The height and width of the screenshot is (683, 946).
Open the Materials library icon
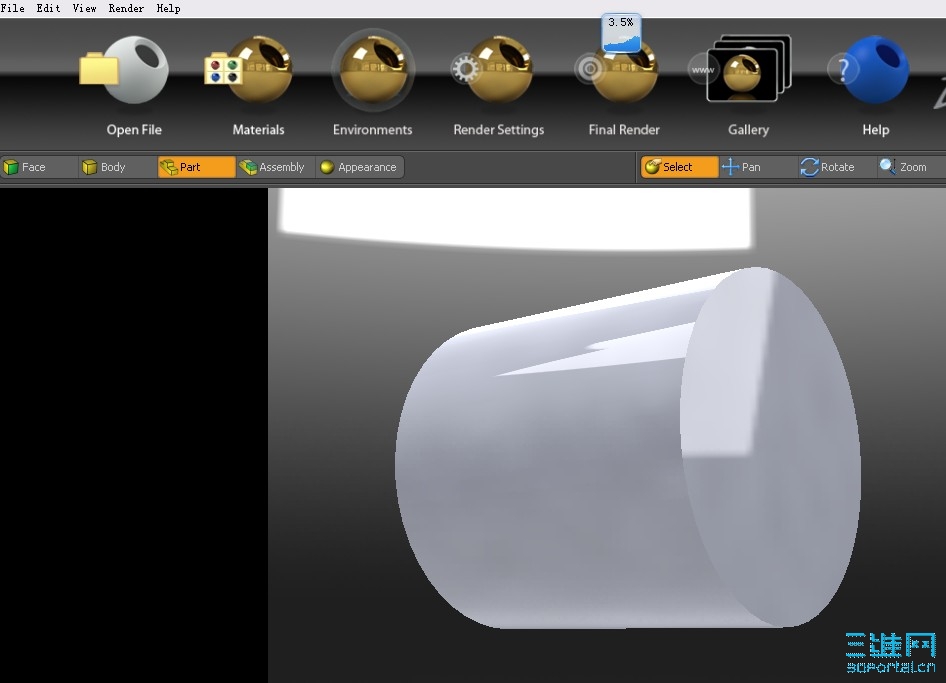[x=249, y=69]
